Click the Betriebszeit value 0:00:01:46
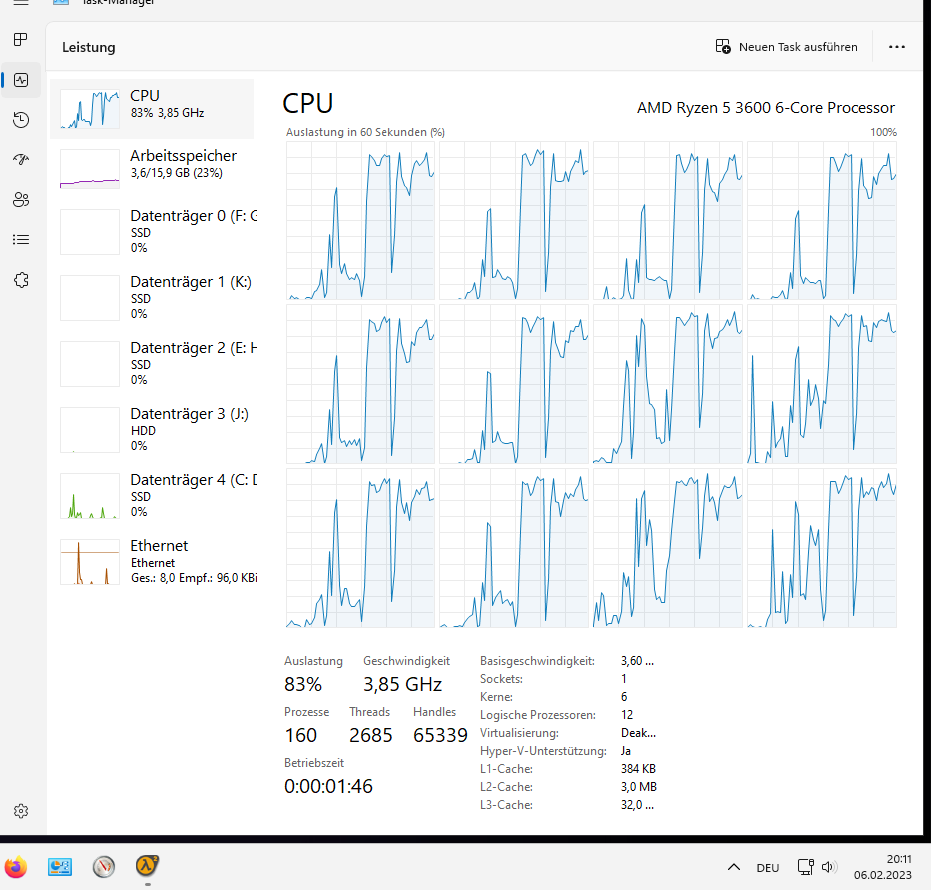 coord(328,786)
